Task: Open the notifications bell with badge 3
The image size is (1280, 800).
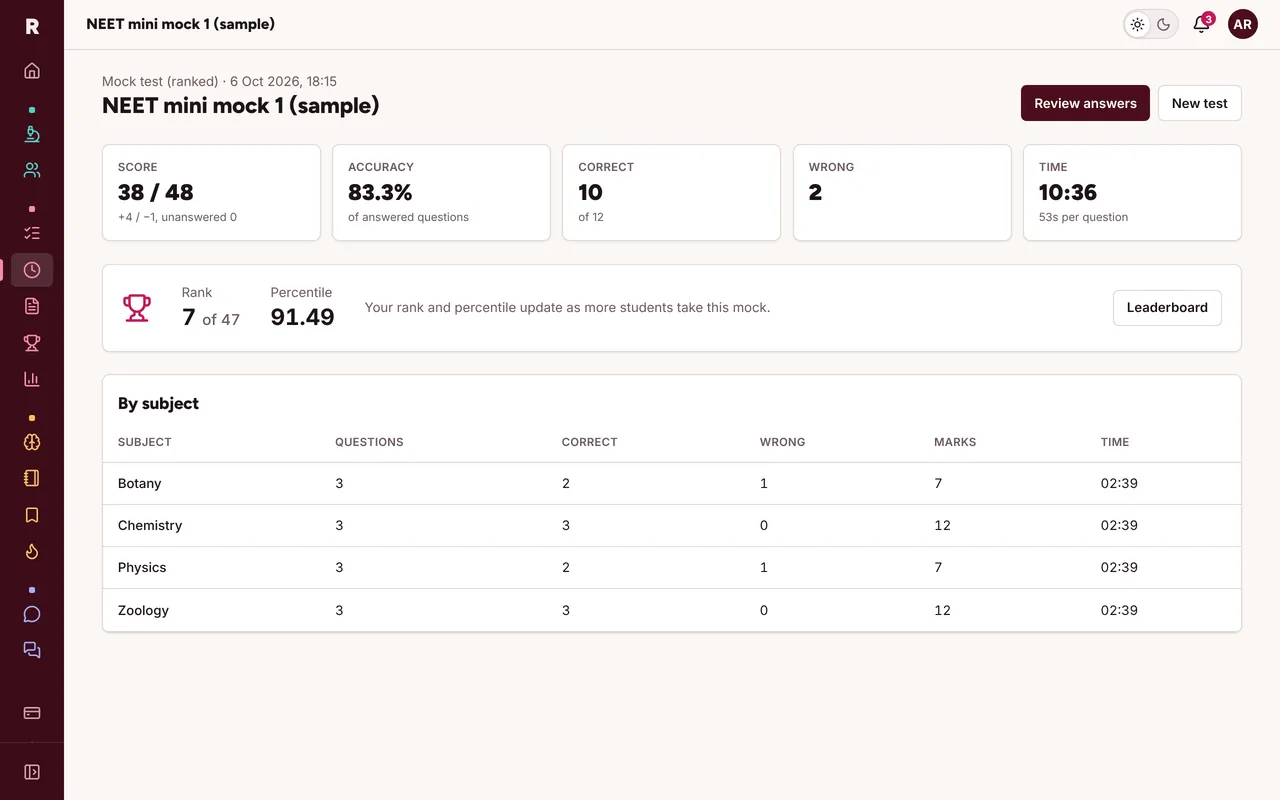Action: point(1202,24)
